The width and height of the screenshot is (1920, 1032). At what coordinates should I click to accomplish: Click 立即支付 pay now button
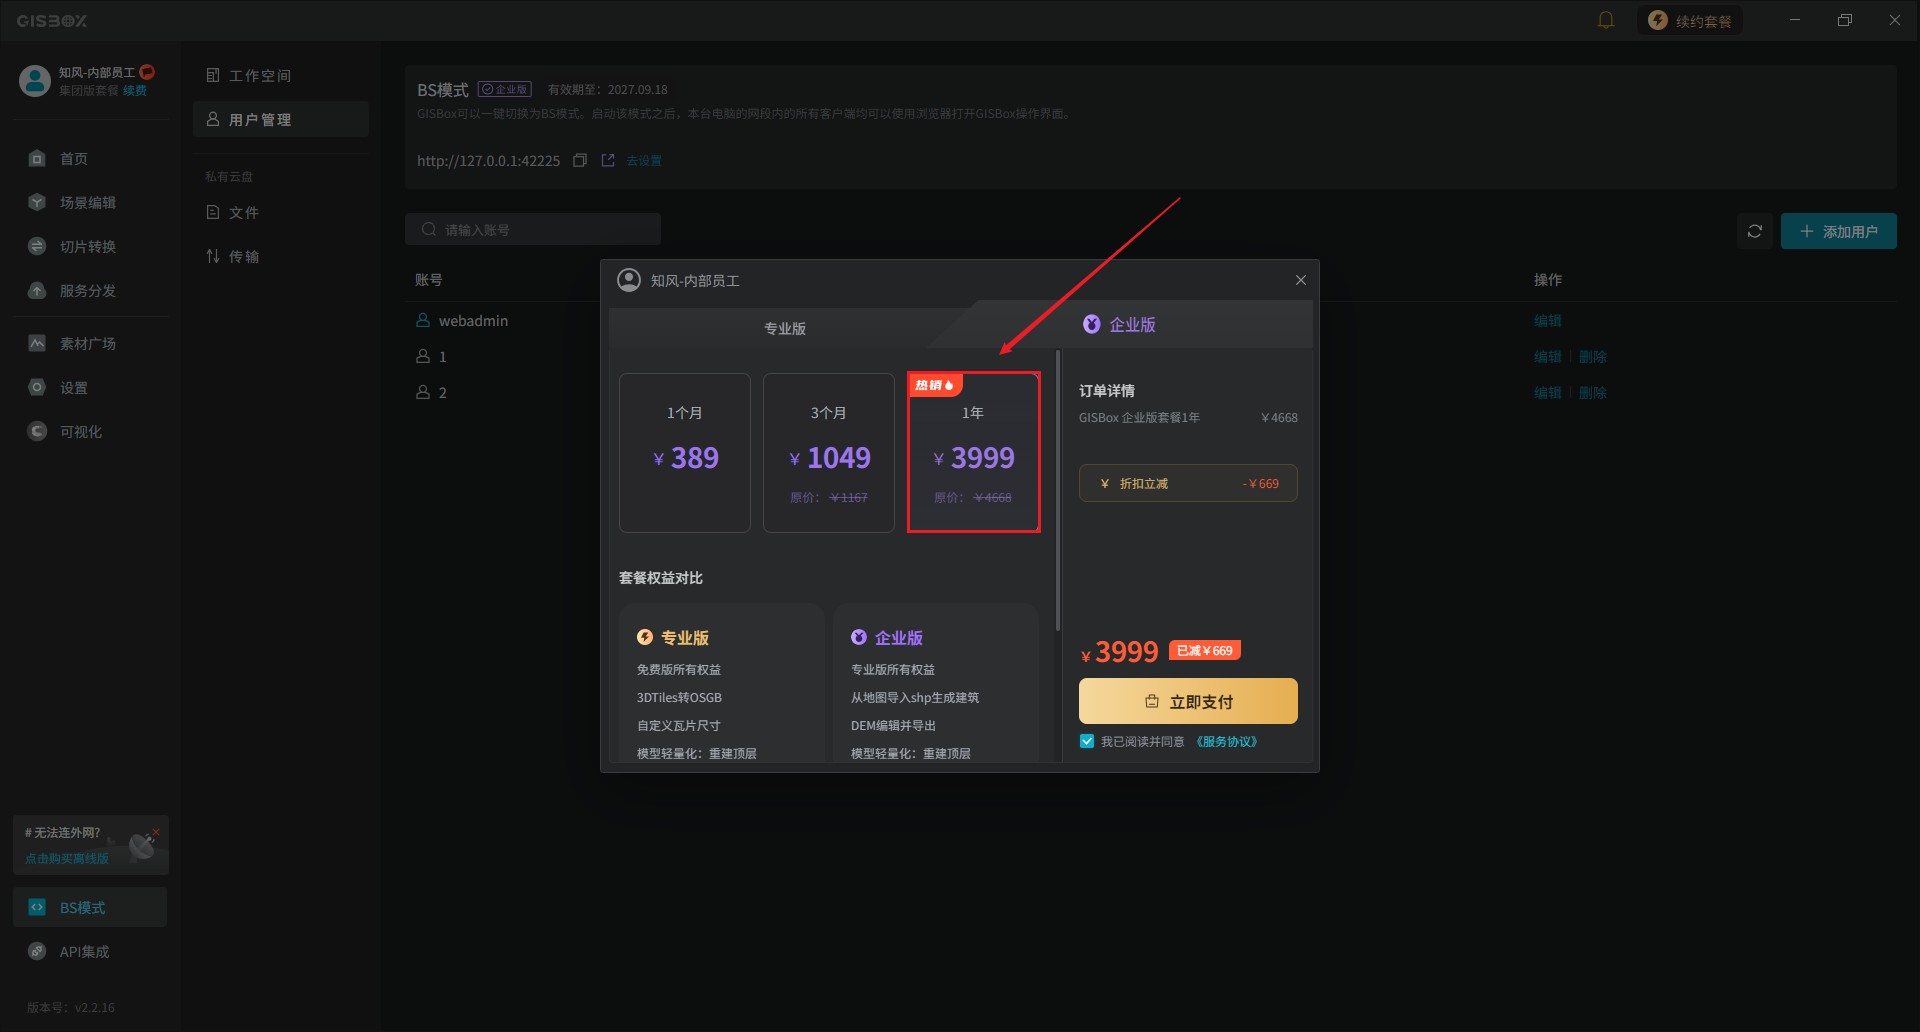(1188, 702)
